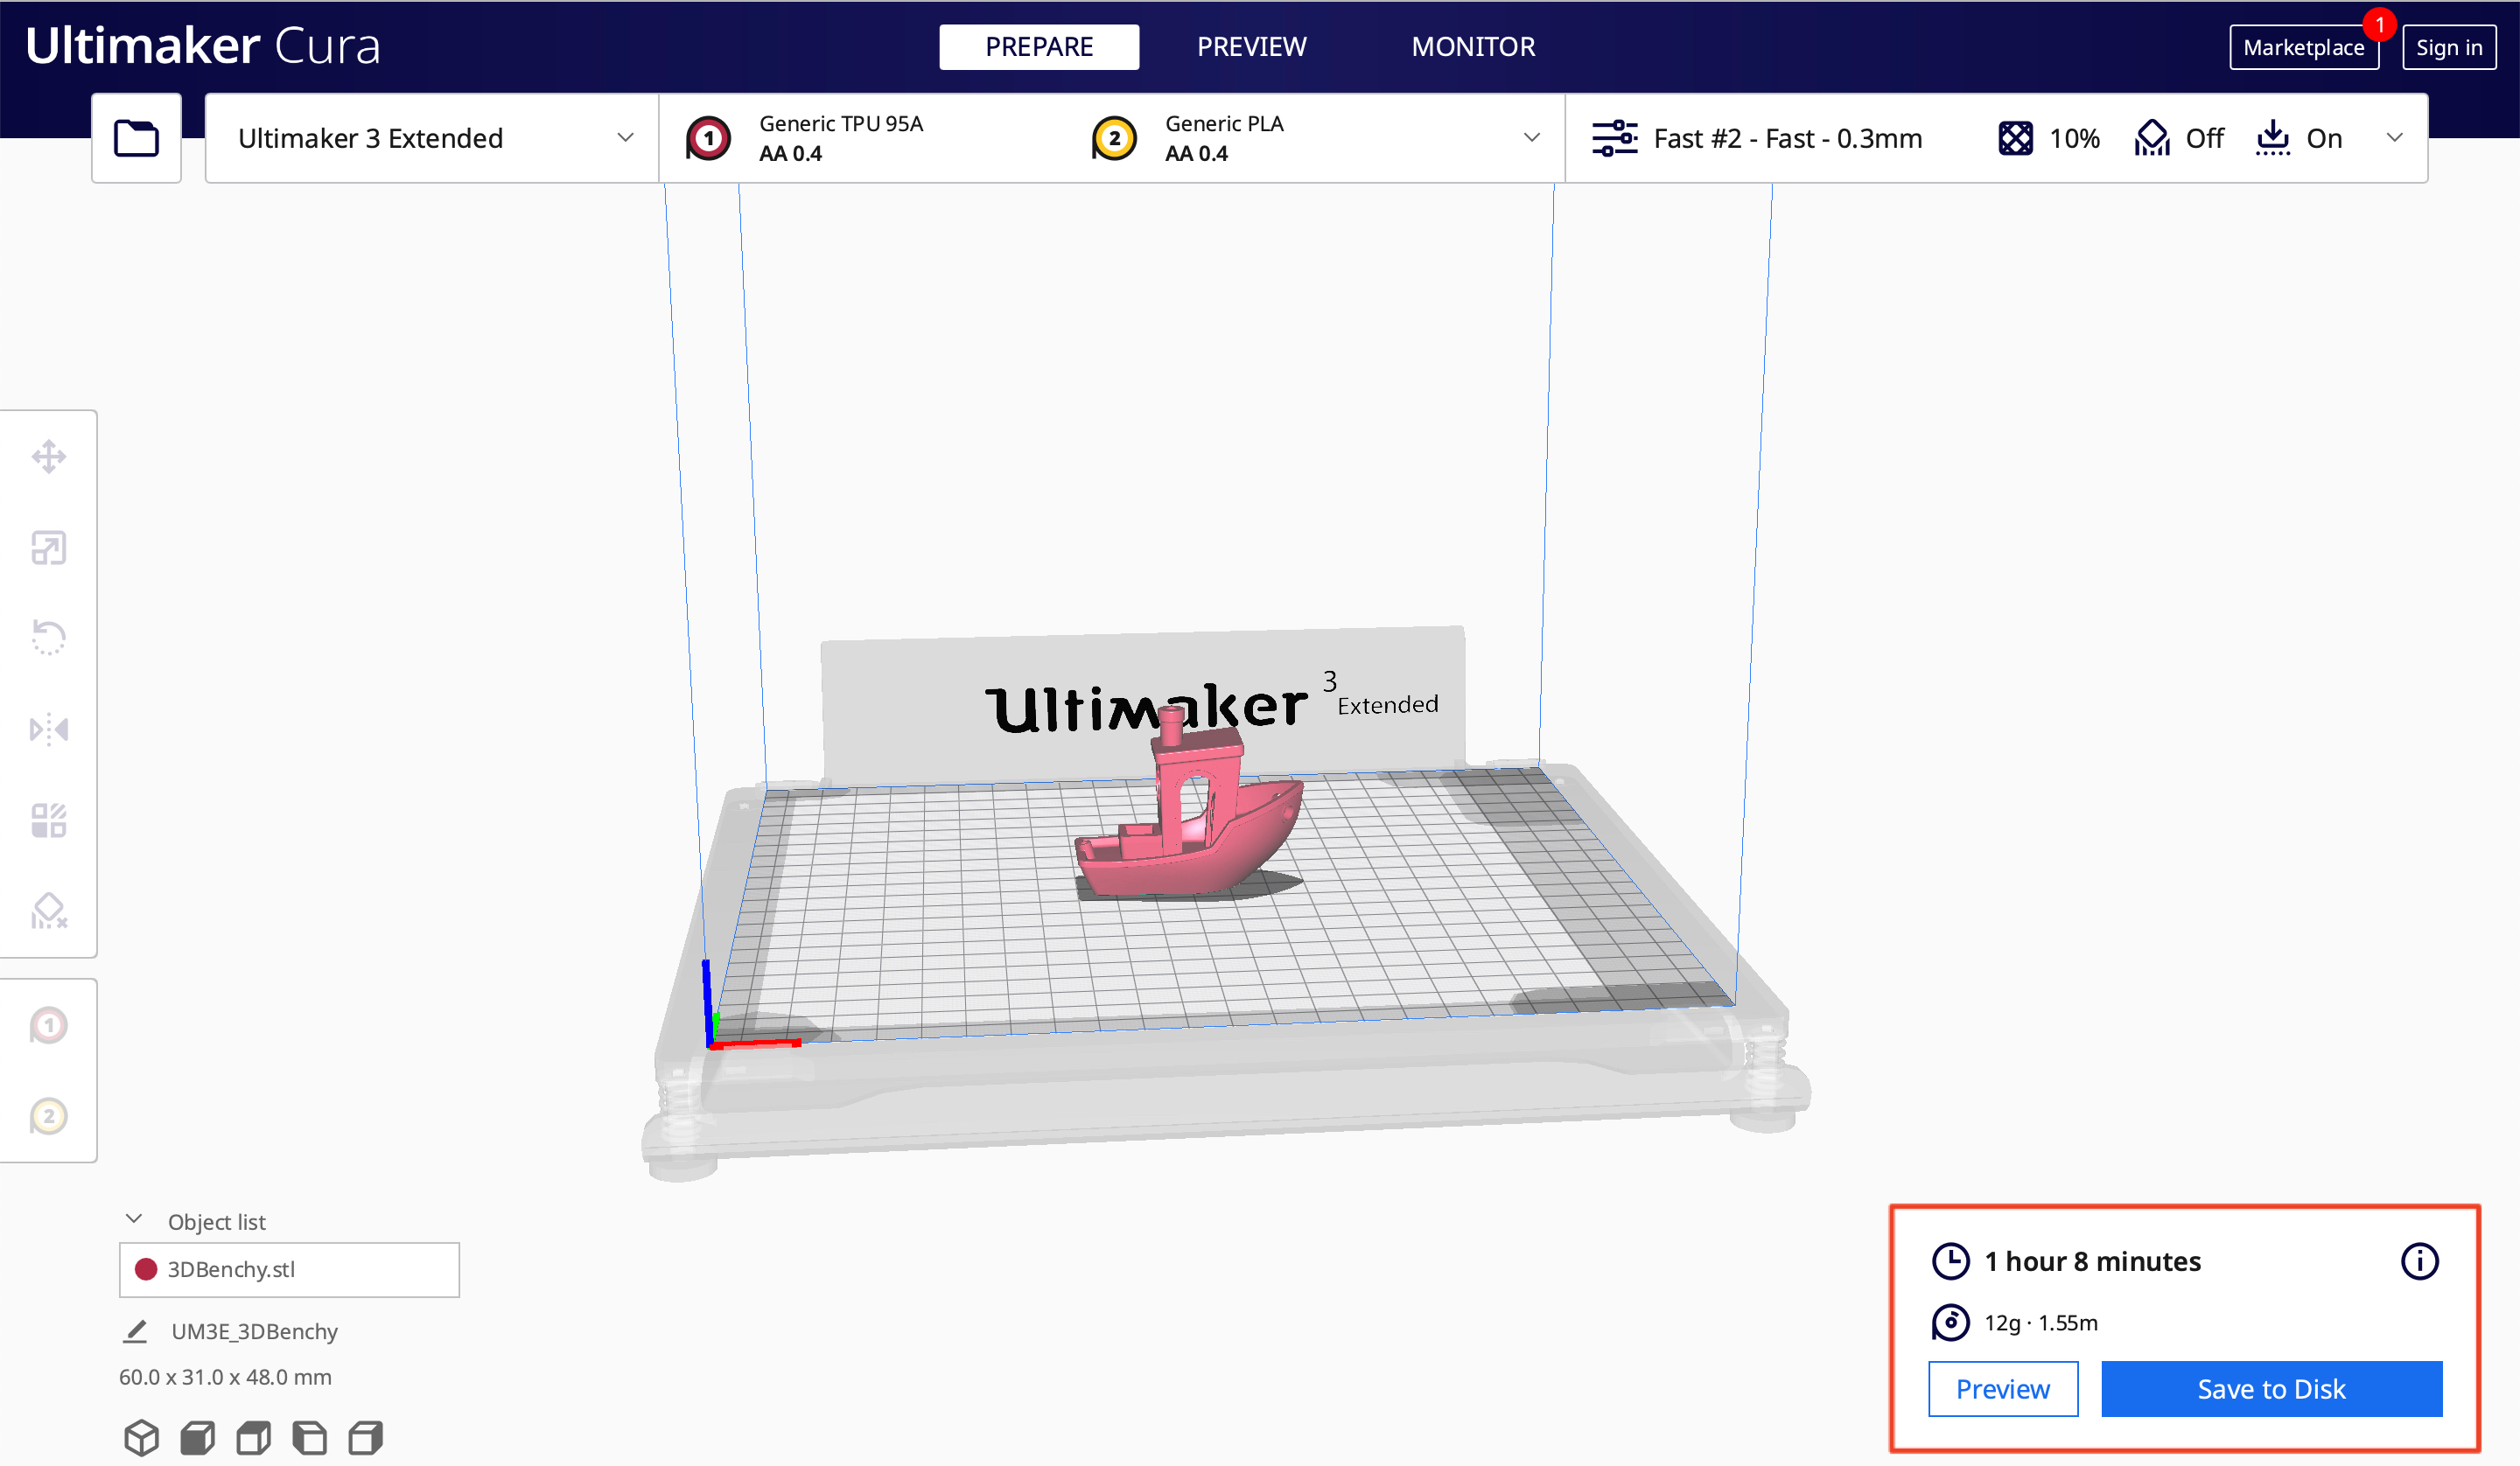2520x1466 pixels.
Task: Click extruder 1 Generic TPU 95A badge
Action: pyautogui.click(x=708, y=138)
